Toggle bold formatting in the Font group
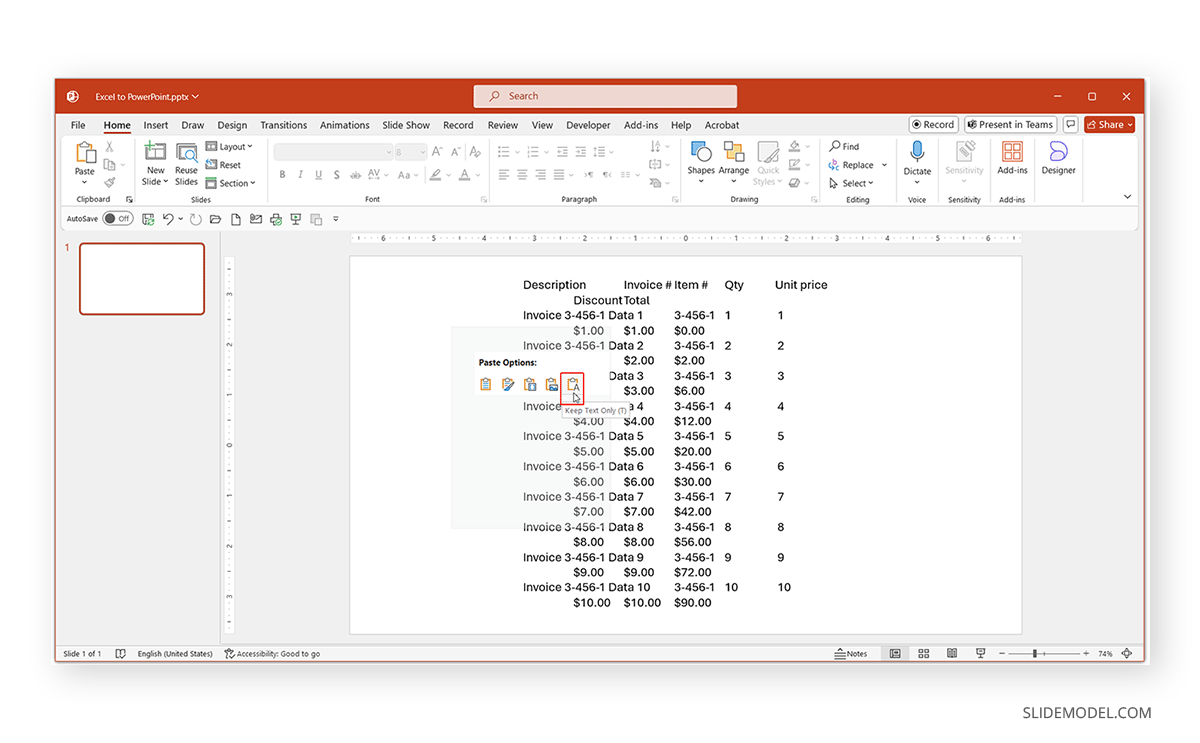 (x=283, y=174)
